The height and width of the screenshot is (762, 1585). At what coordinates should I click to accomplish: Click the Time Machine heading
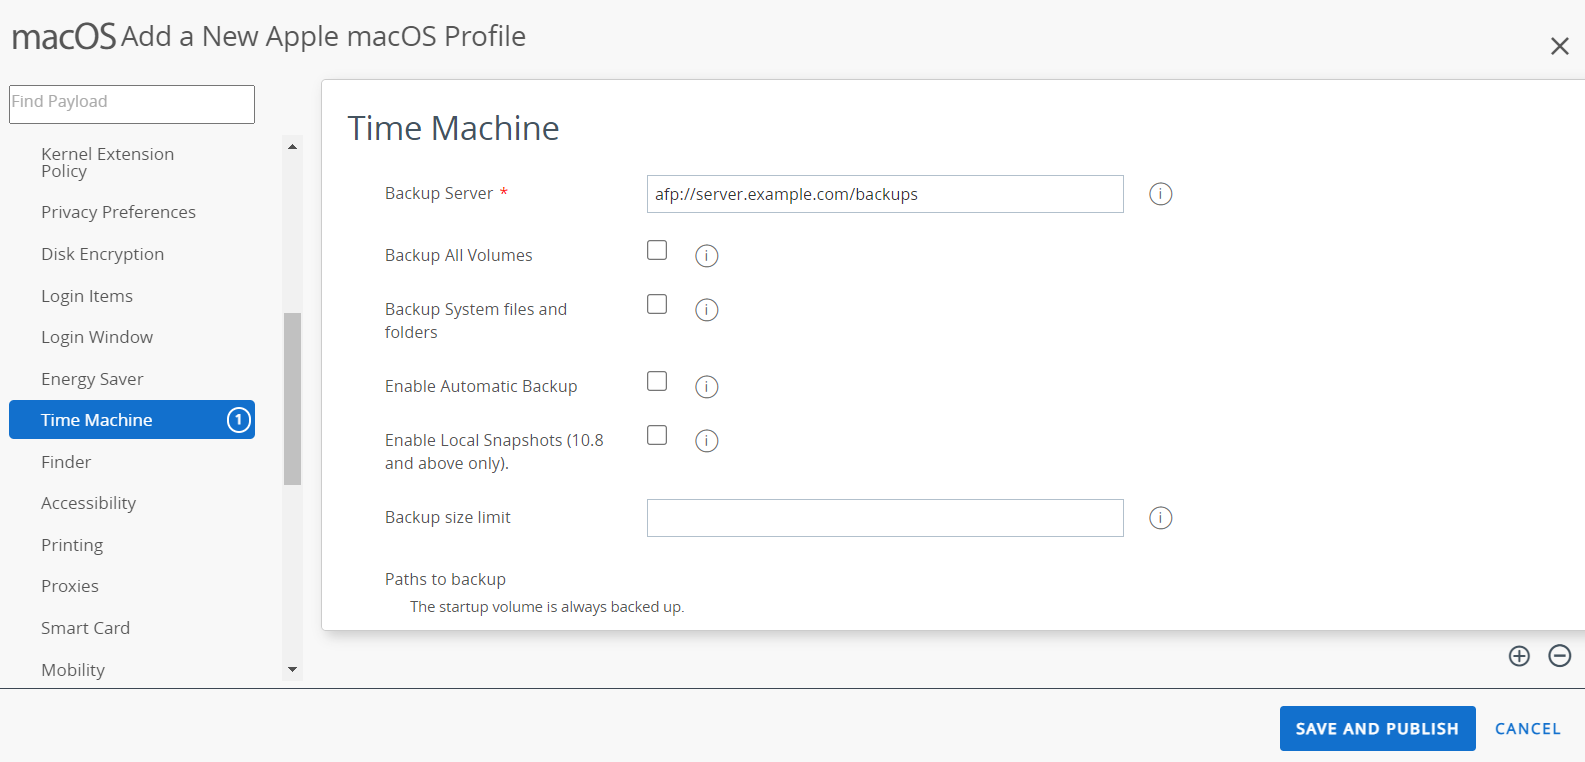pos(453,128)
